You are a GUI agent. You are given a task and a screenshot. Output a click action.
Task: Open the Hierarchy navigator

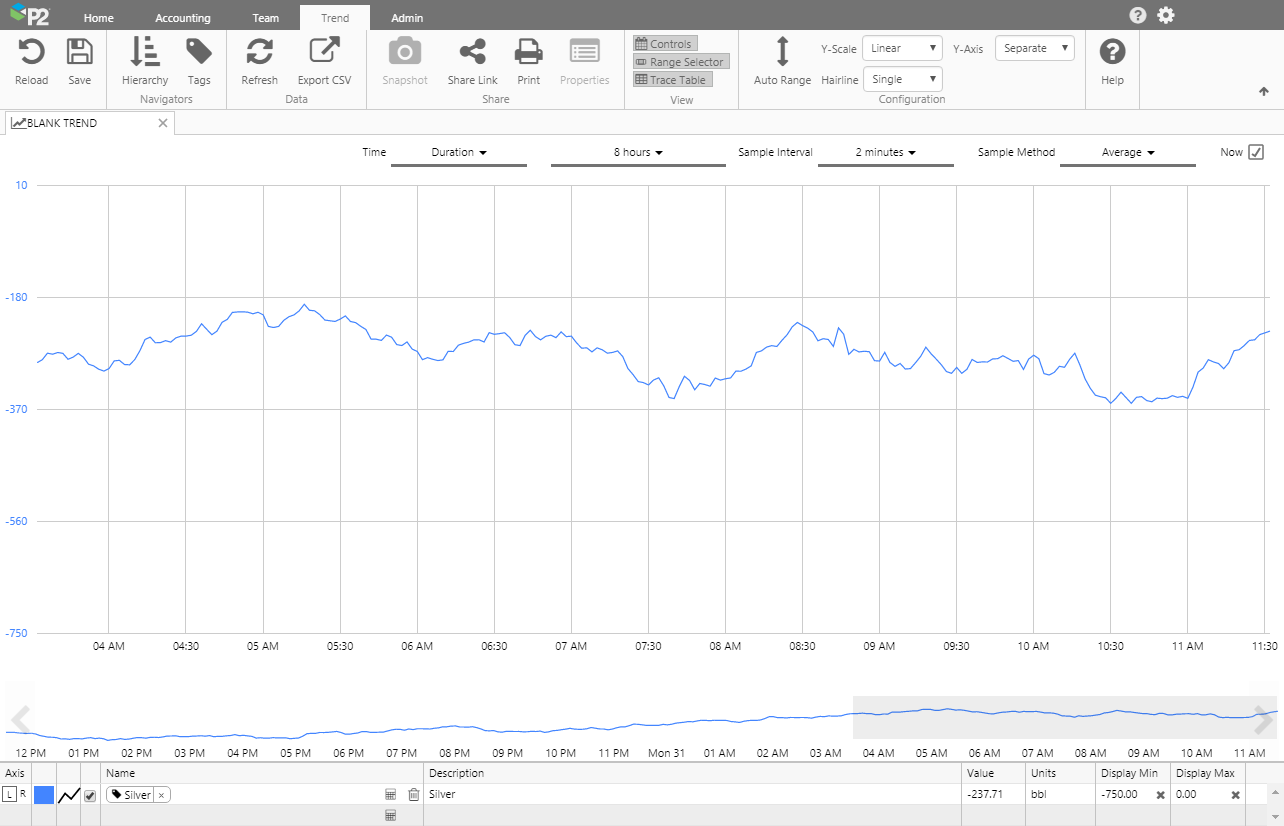click(145, 52)
